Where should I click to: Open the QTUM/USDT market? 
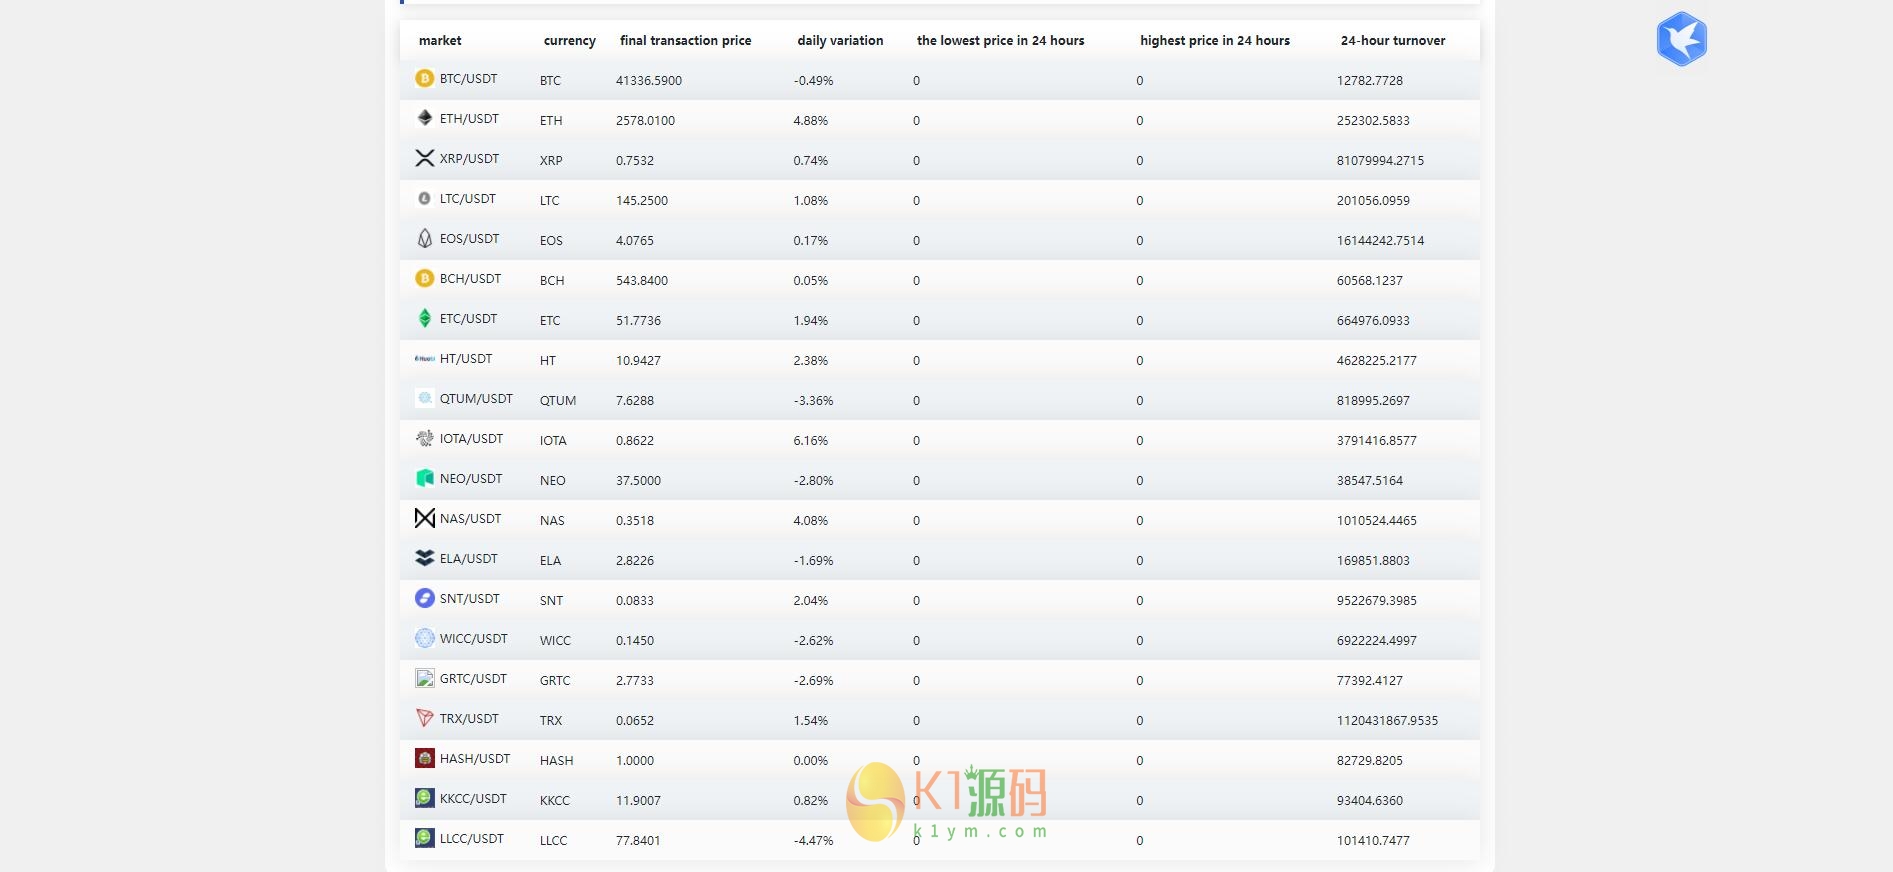[476, 399]
